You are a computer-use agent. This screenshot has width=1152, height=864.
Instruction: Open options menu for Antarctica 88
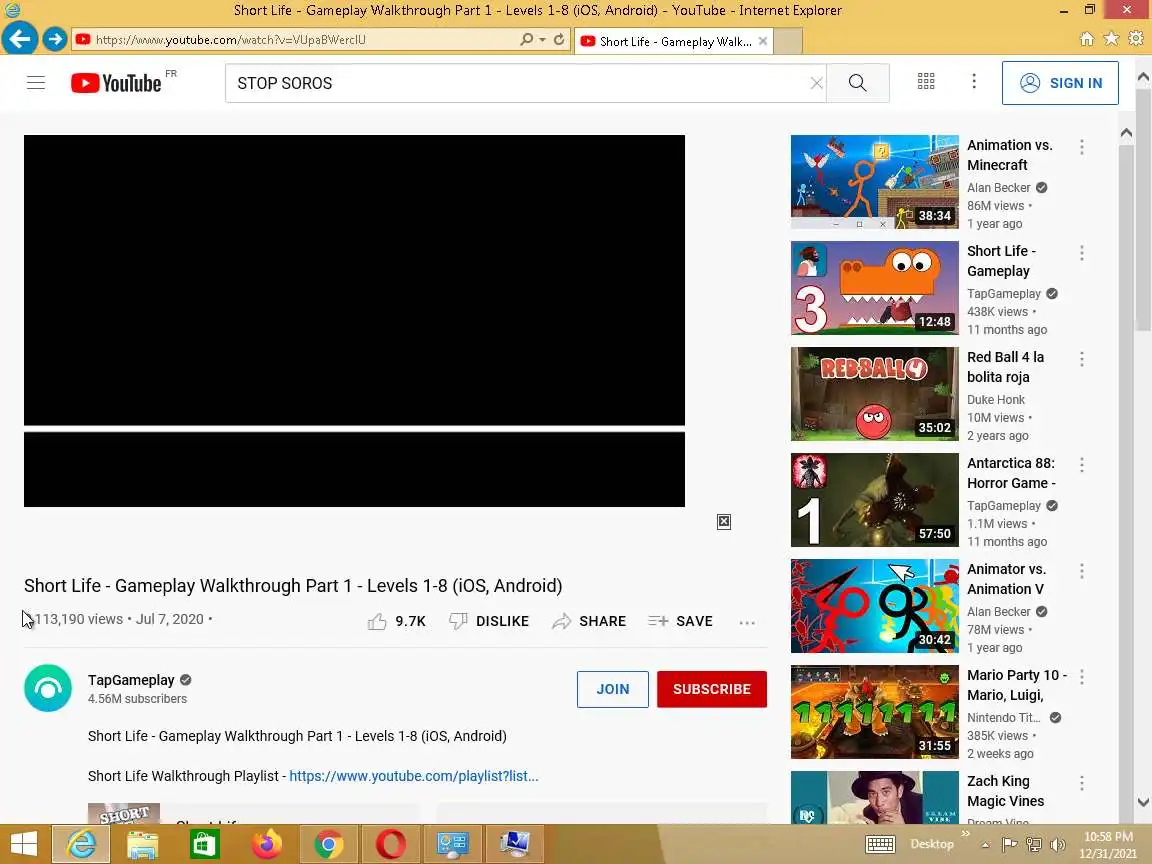1081,464
